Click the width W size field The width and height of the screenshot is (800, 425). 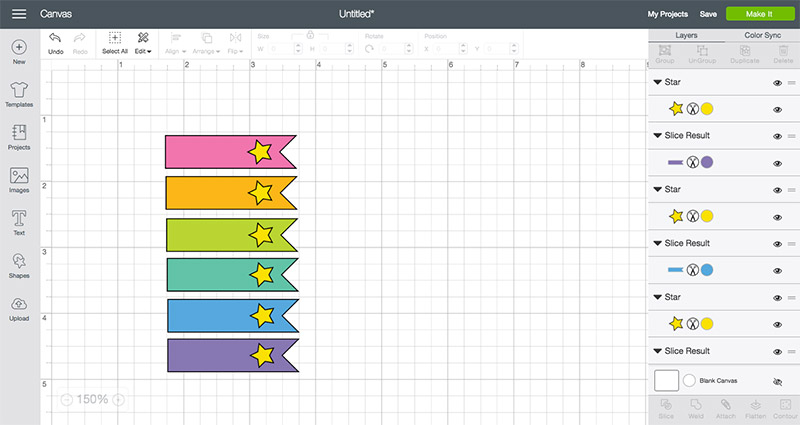(x=285, y=49)
